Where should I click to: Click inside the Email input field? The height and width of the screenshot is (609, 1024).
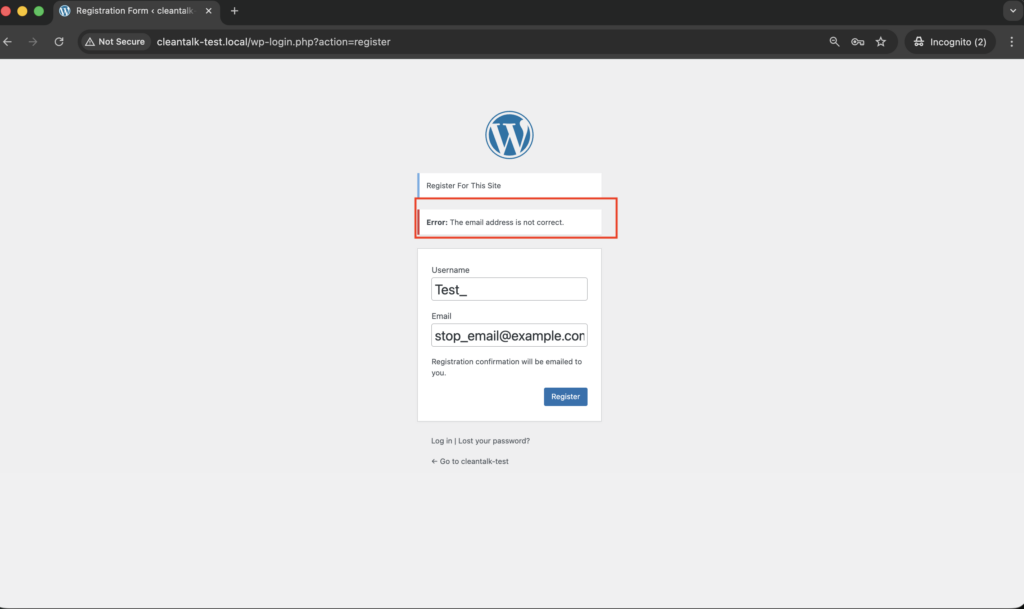click(509, 334)
